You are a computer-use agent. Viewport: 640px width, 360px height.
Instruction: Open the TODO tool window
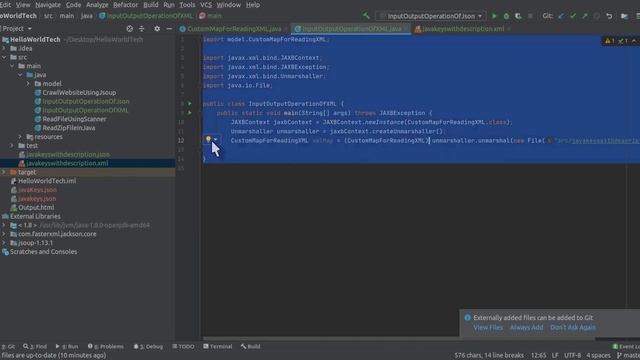click(183, 346)
